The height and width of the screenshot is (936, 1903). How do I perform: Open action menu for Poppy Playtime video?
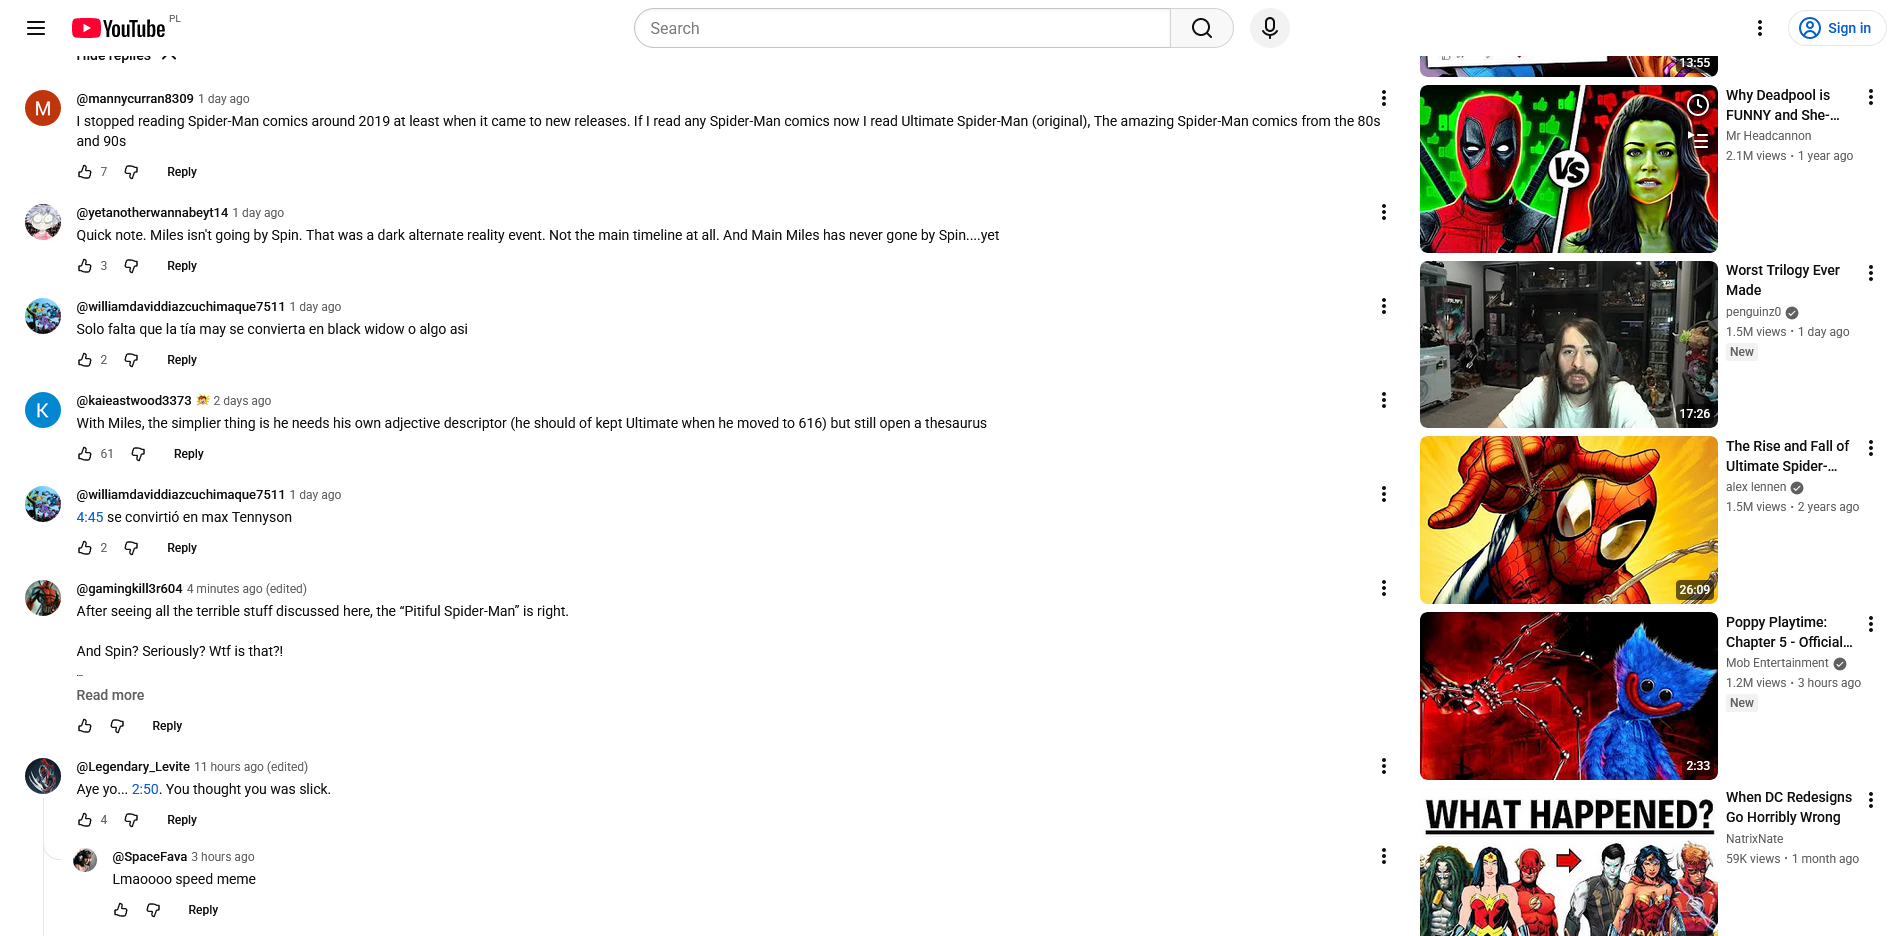point(1871,624)
